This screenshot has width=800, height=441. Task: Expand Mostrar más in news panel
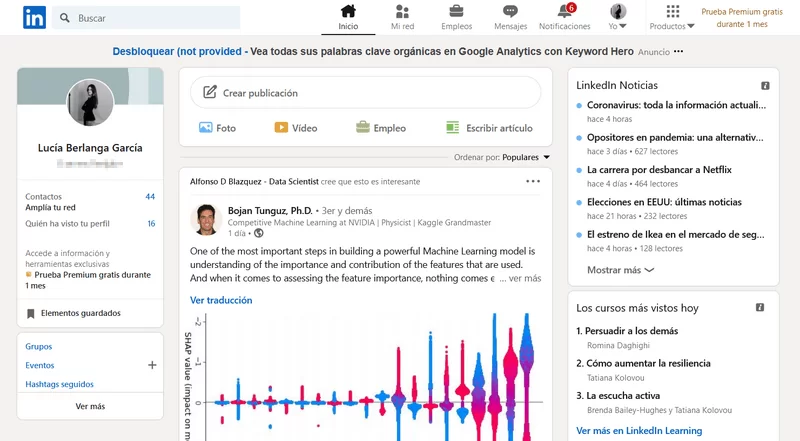[x=620, y=270]
